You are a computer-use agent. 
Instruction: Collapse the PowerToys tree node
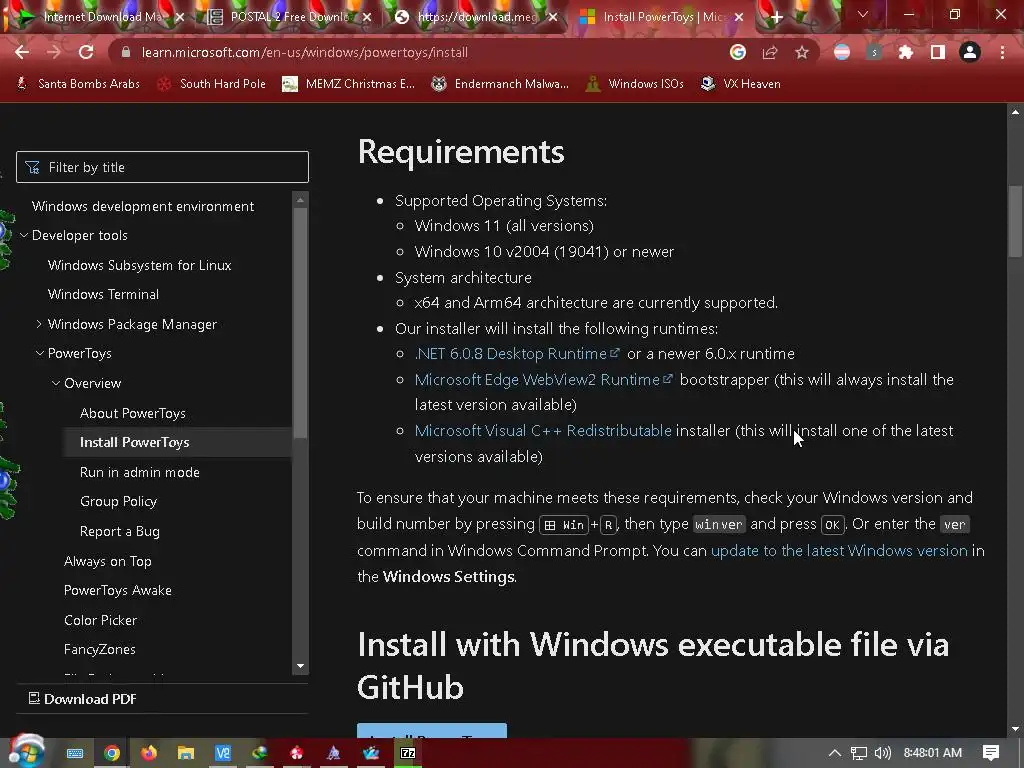coord(40,353)
